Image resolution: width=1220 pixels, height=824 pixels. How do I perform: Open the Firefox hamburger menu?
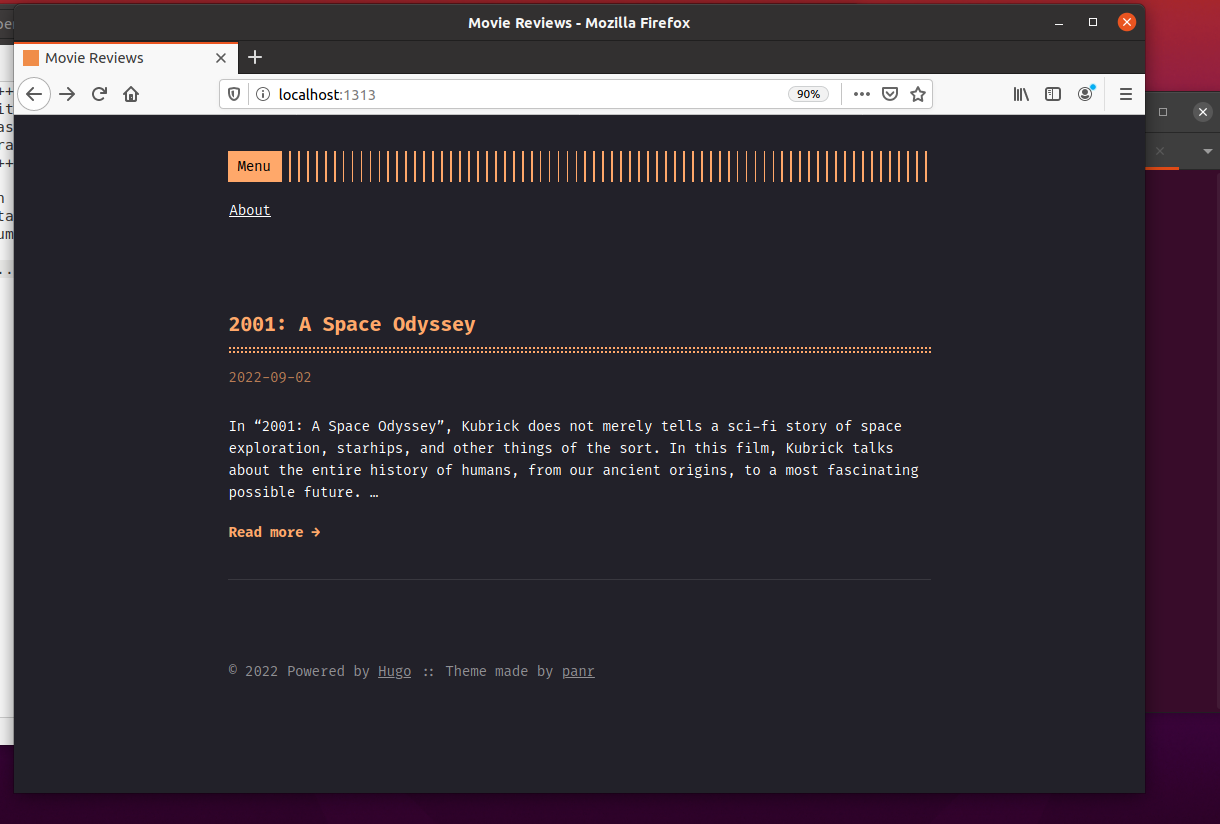pyautogui.click(x=1126, y=94)
